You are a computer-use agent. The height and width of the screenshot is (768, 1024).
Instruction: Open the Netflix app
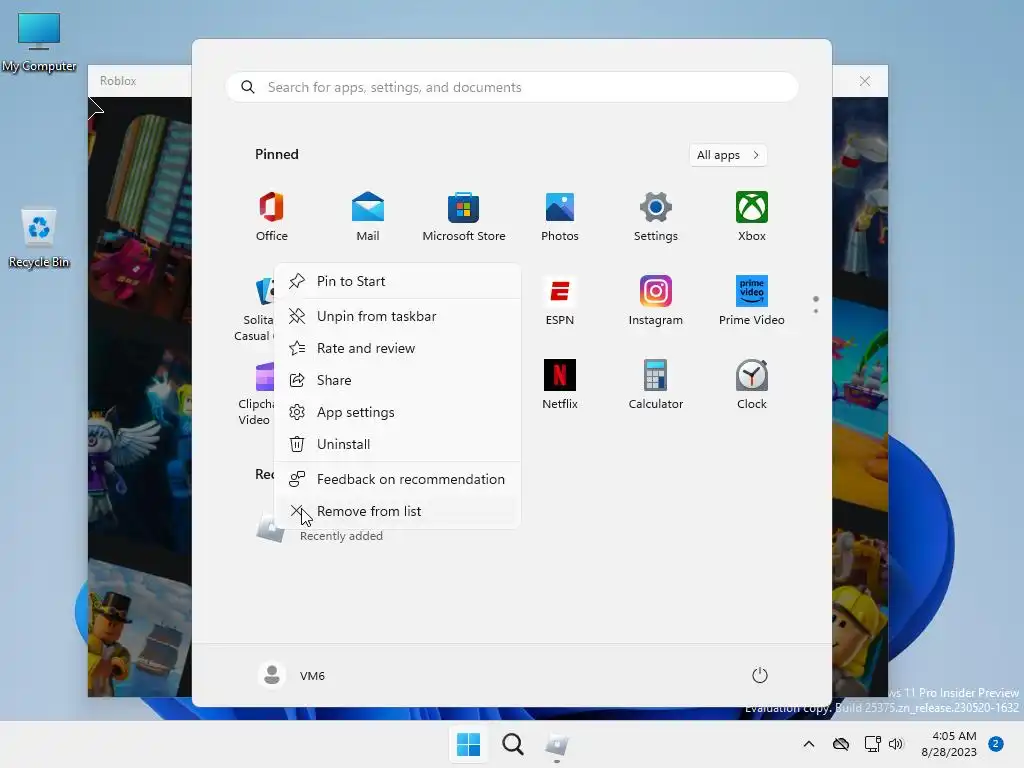pyautogui.click(x=560, y=385)
